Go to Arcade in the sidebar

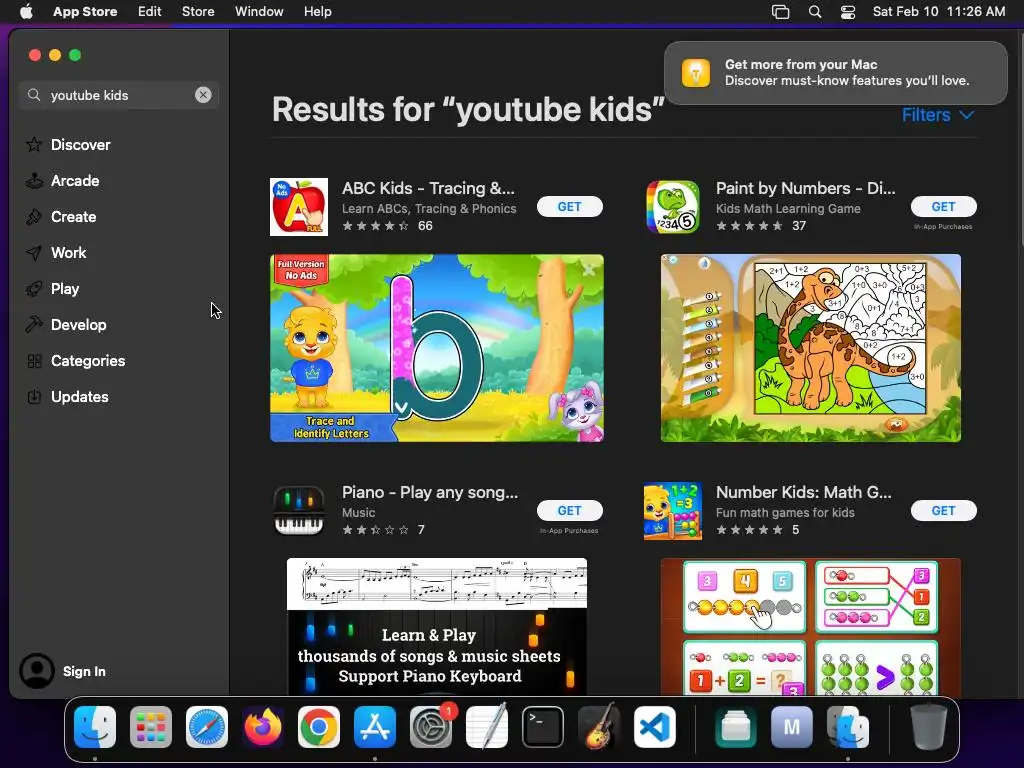[x=63, y=181]
